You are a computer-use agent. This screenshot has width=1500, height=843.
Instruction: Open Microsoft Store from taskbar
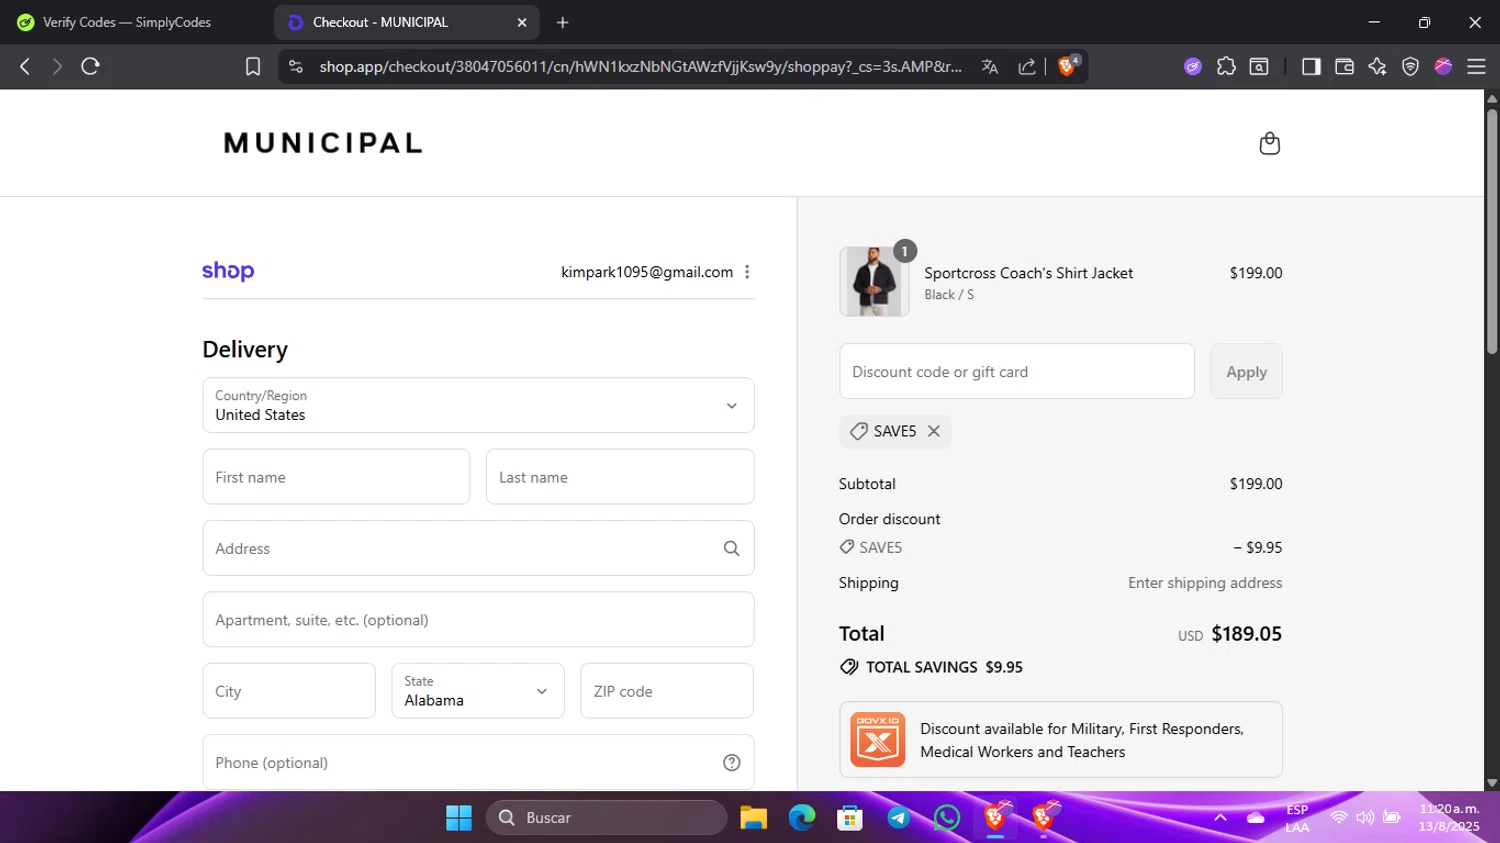[x=850, y=818]
